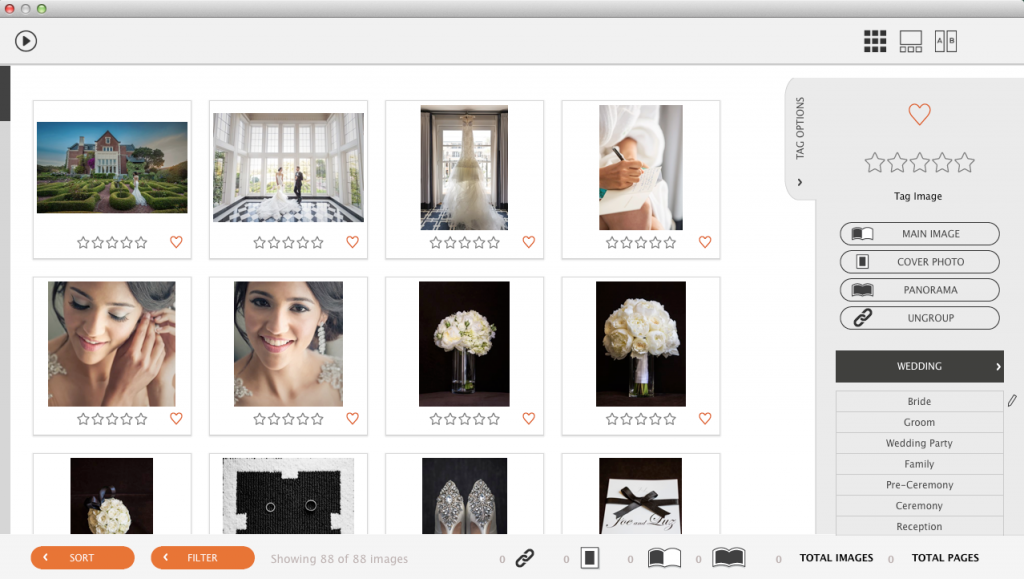
Task: Favorite the large white peony bouquet photo
Action: (705, 418)
